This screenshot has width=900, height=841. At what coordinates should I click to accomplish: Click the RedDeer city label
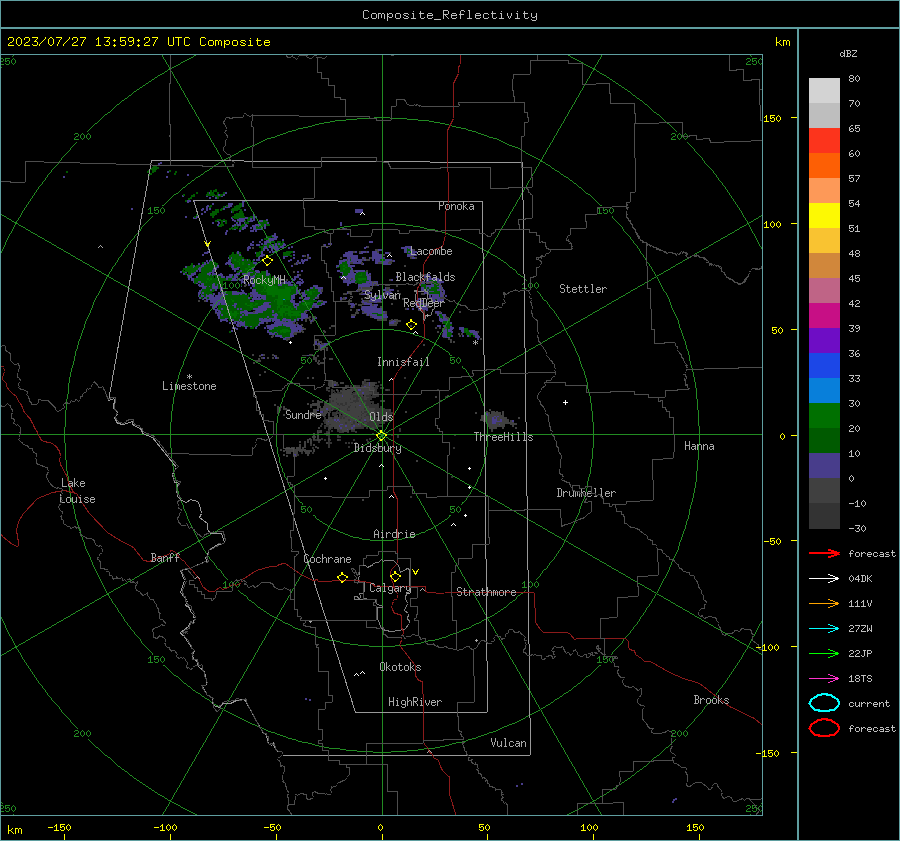(424, 303)
